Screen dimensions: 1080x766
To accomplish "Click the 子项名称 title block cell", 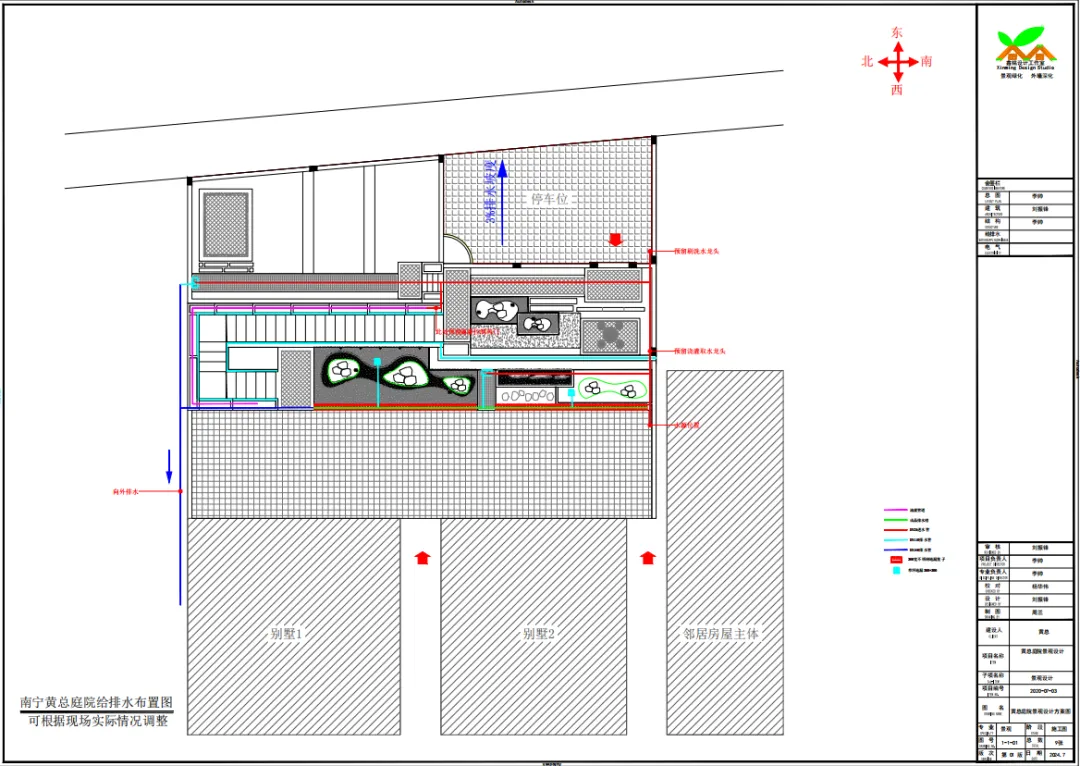I will 993,677.
